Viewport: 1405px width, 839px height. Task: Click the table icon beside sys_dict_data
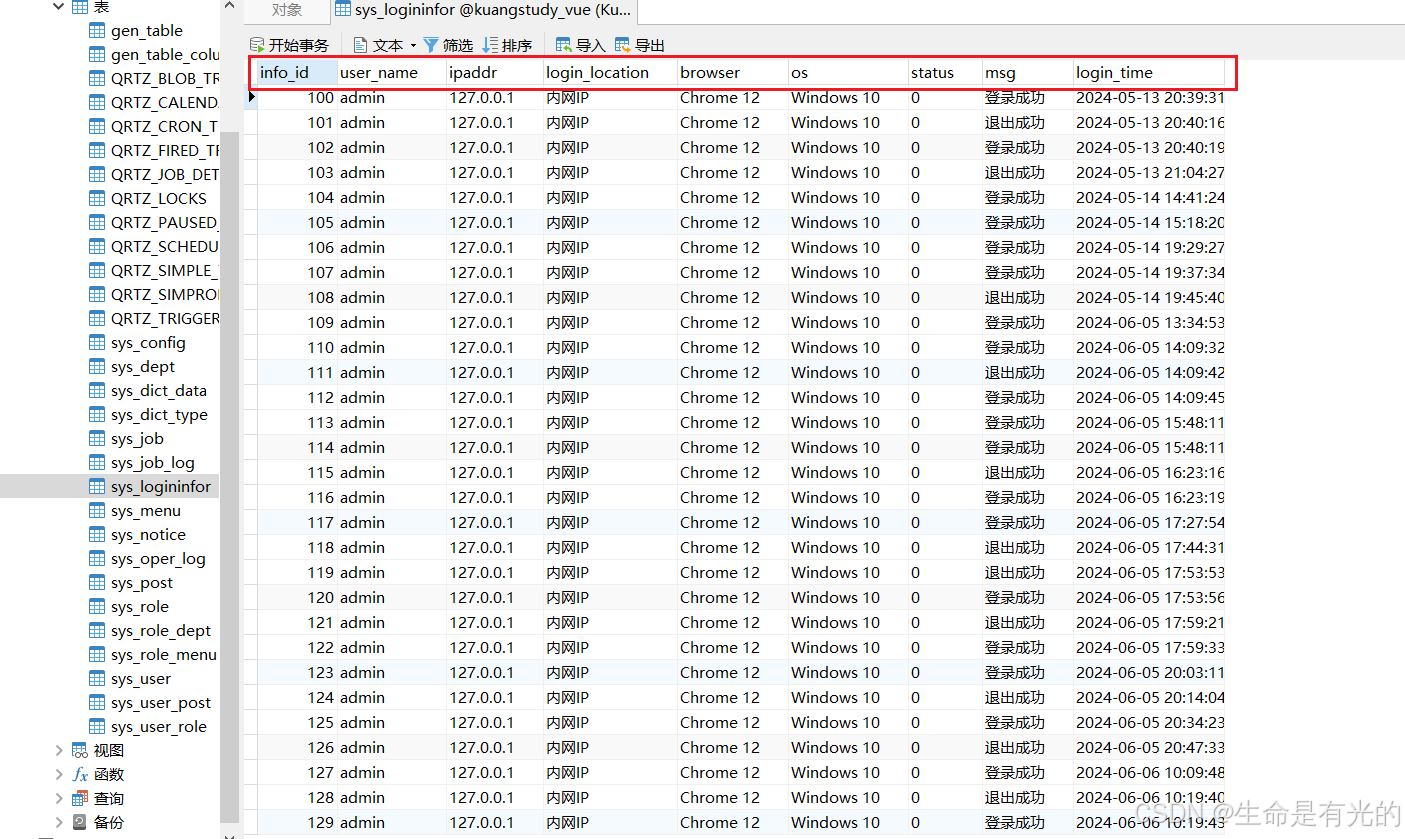click(x=97, y=391)
